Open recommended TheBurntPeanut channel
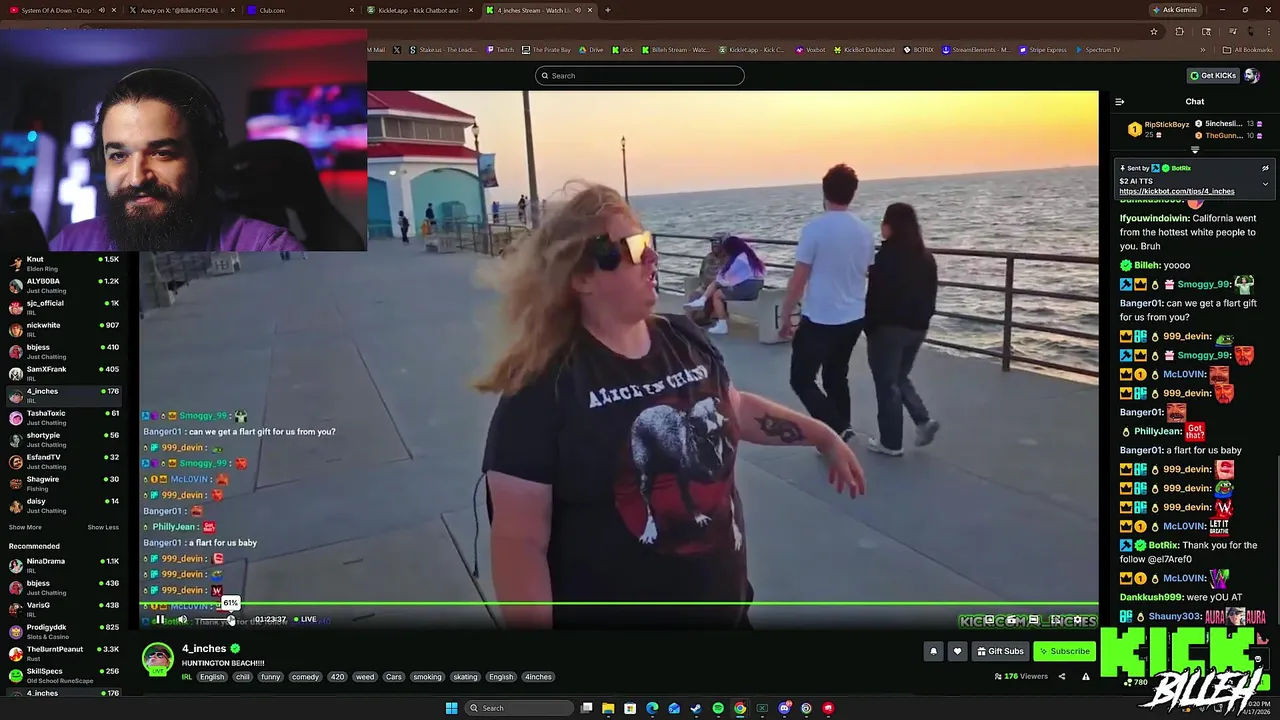Image resolution: width=1280 pixels, height=720 pixels. click(63, 653)
